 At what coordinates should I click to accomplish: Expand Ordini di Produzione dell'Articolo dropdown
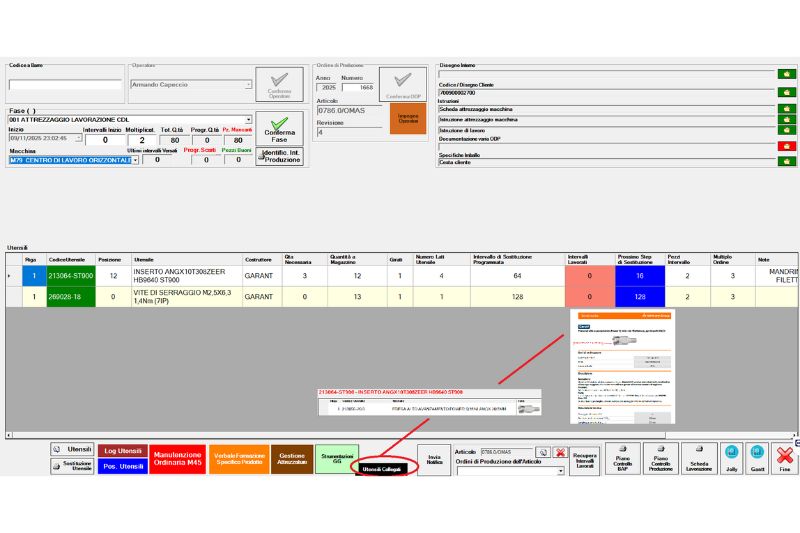tap(560, 471)
